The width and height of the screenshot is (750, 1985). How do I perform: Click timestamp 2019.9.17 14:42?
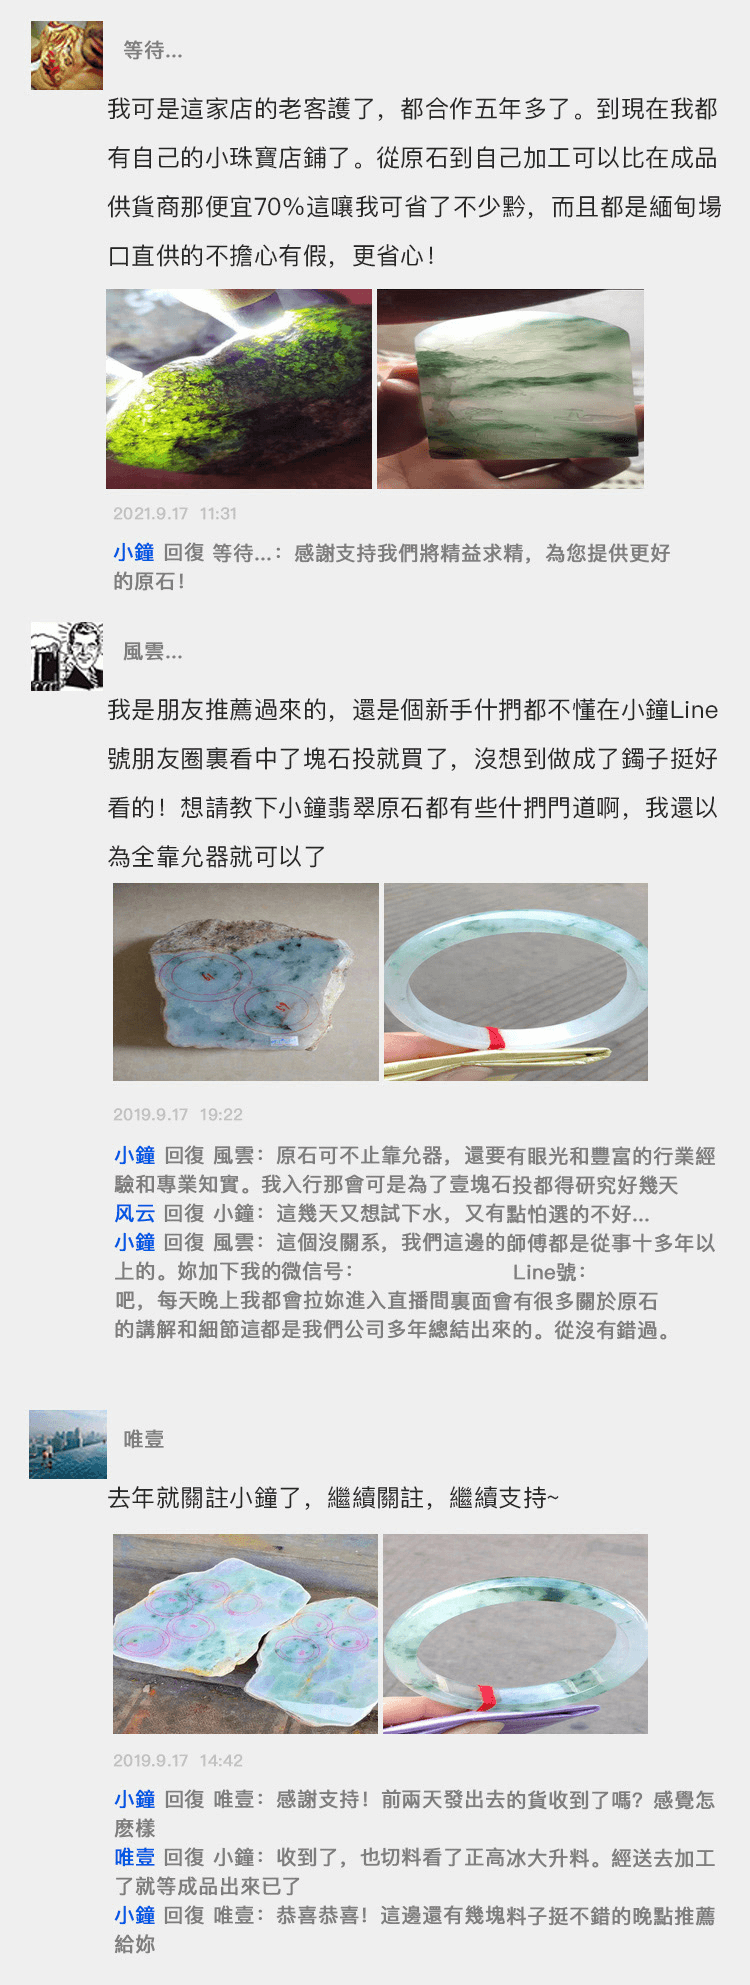(x=178, y=1761)
